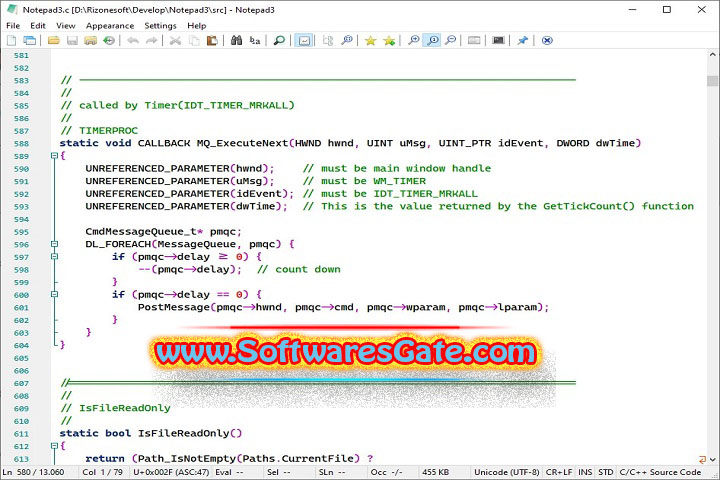Undo the last edit with the left arrow icon
Viewport: 720px width, 480px height.
point(133,41)
